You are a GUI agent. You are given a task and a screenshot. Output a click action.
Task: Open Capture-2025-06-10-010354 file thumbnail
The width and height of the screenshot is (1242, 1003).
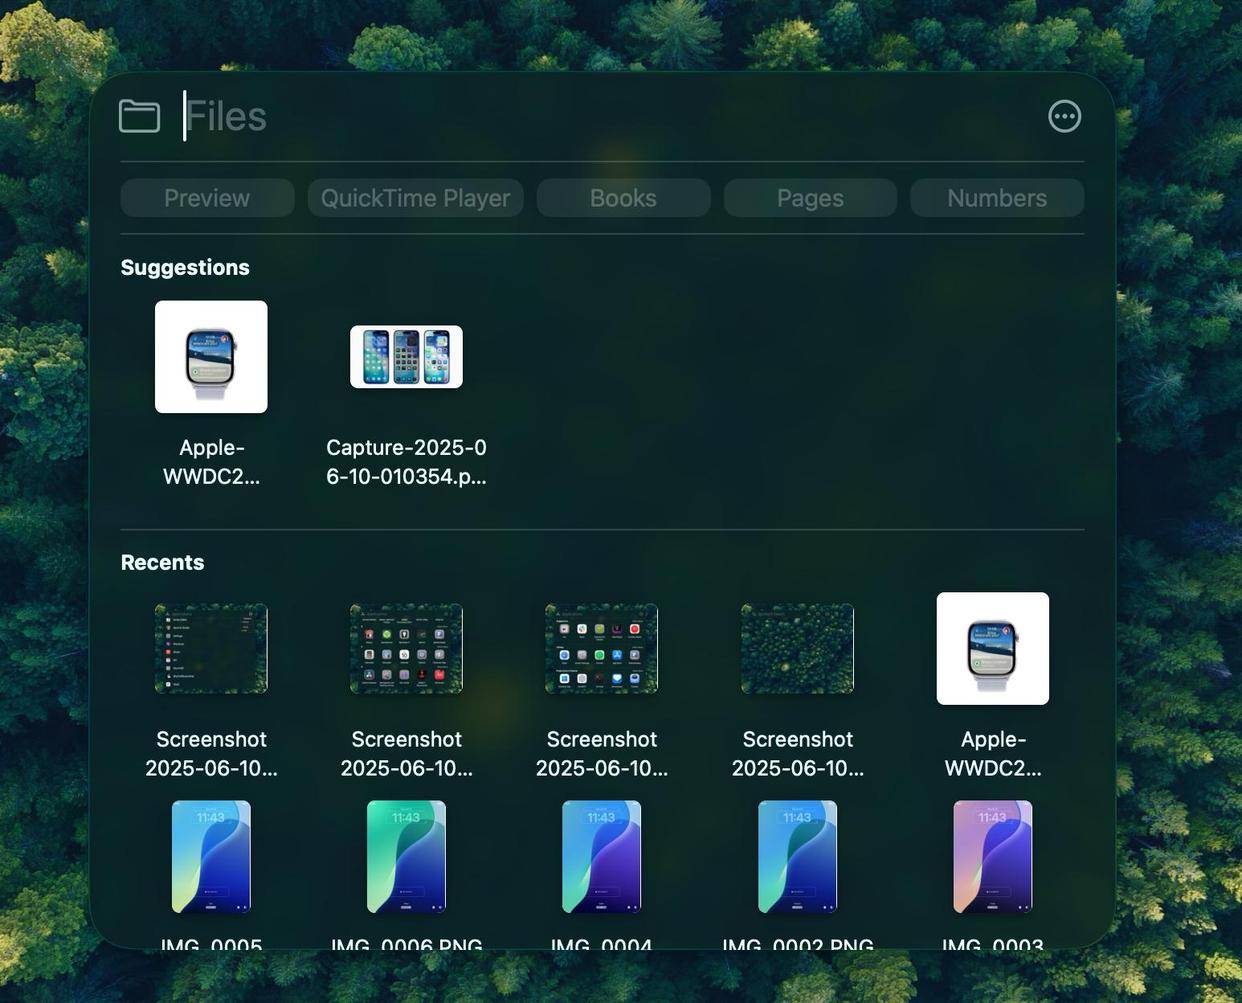[x=406, y=357]
